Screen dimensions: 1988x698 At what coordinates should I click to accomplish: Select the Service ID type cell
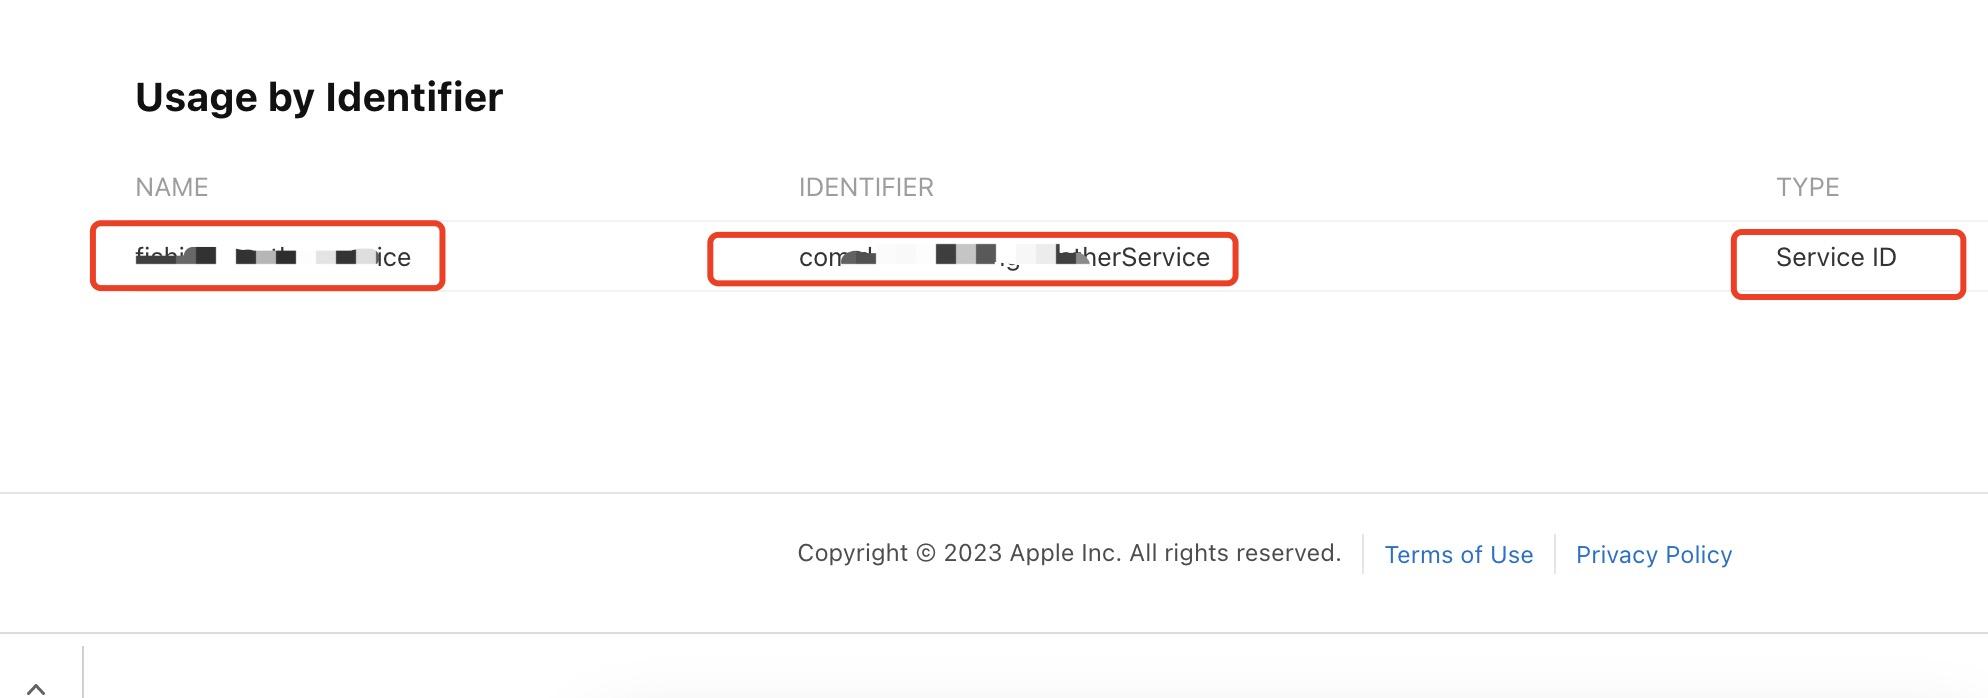1836,257
